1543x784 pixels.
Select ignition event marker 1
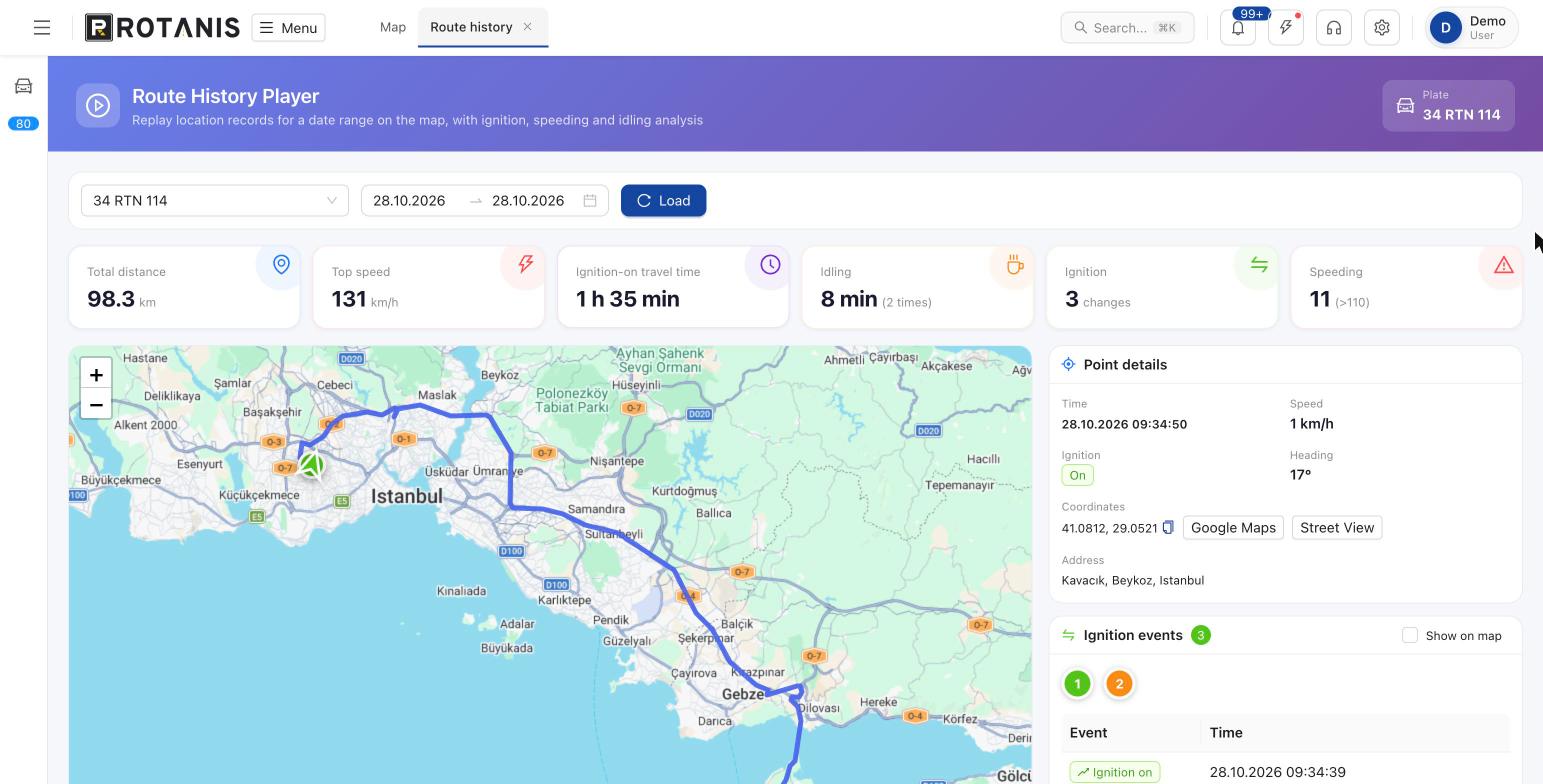point(1077,684)
